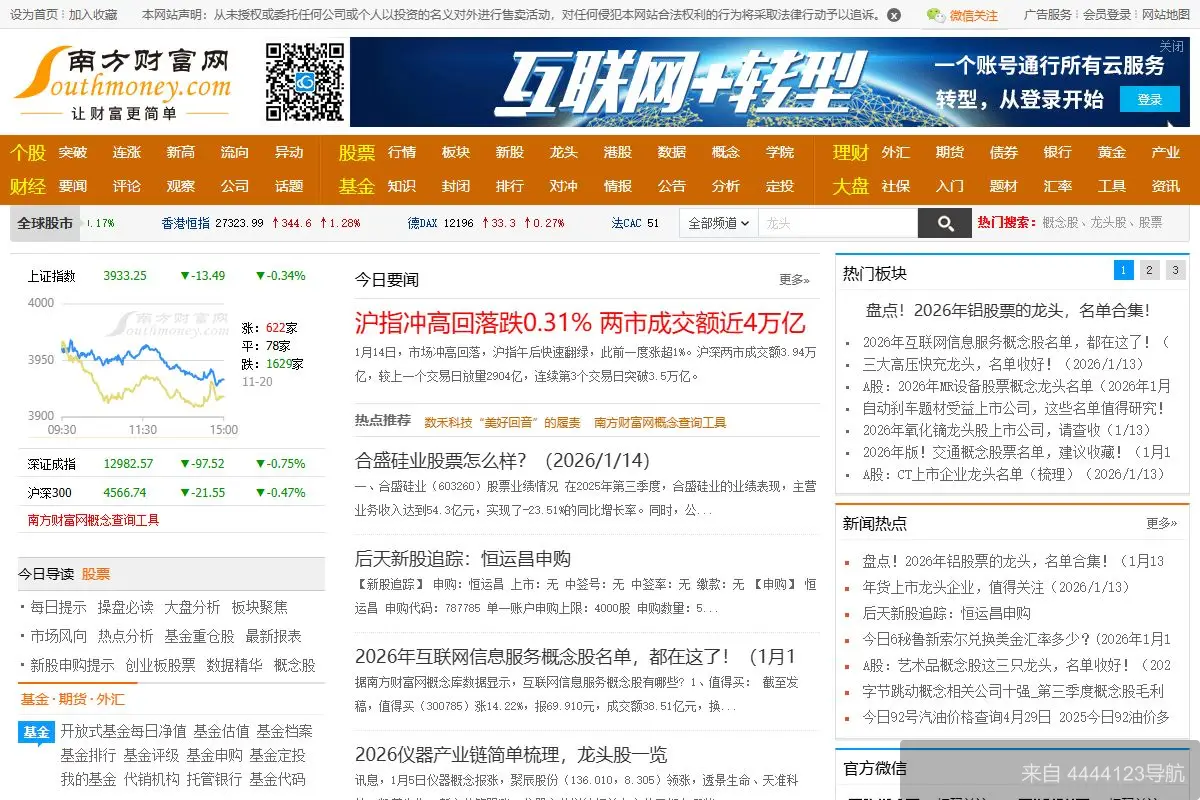Close the banner ad using 关闭
This screenshot has height=800, width=1200.
point(1170,46)
